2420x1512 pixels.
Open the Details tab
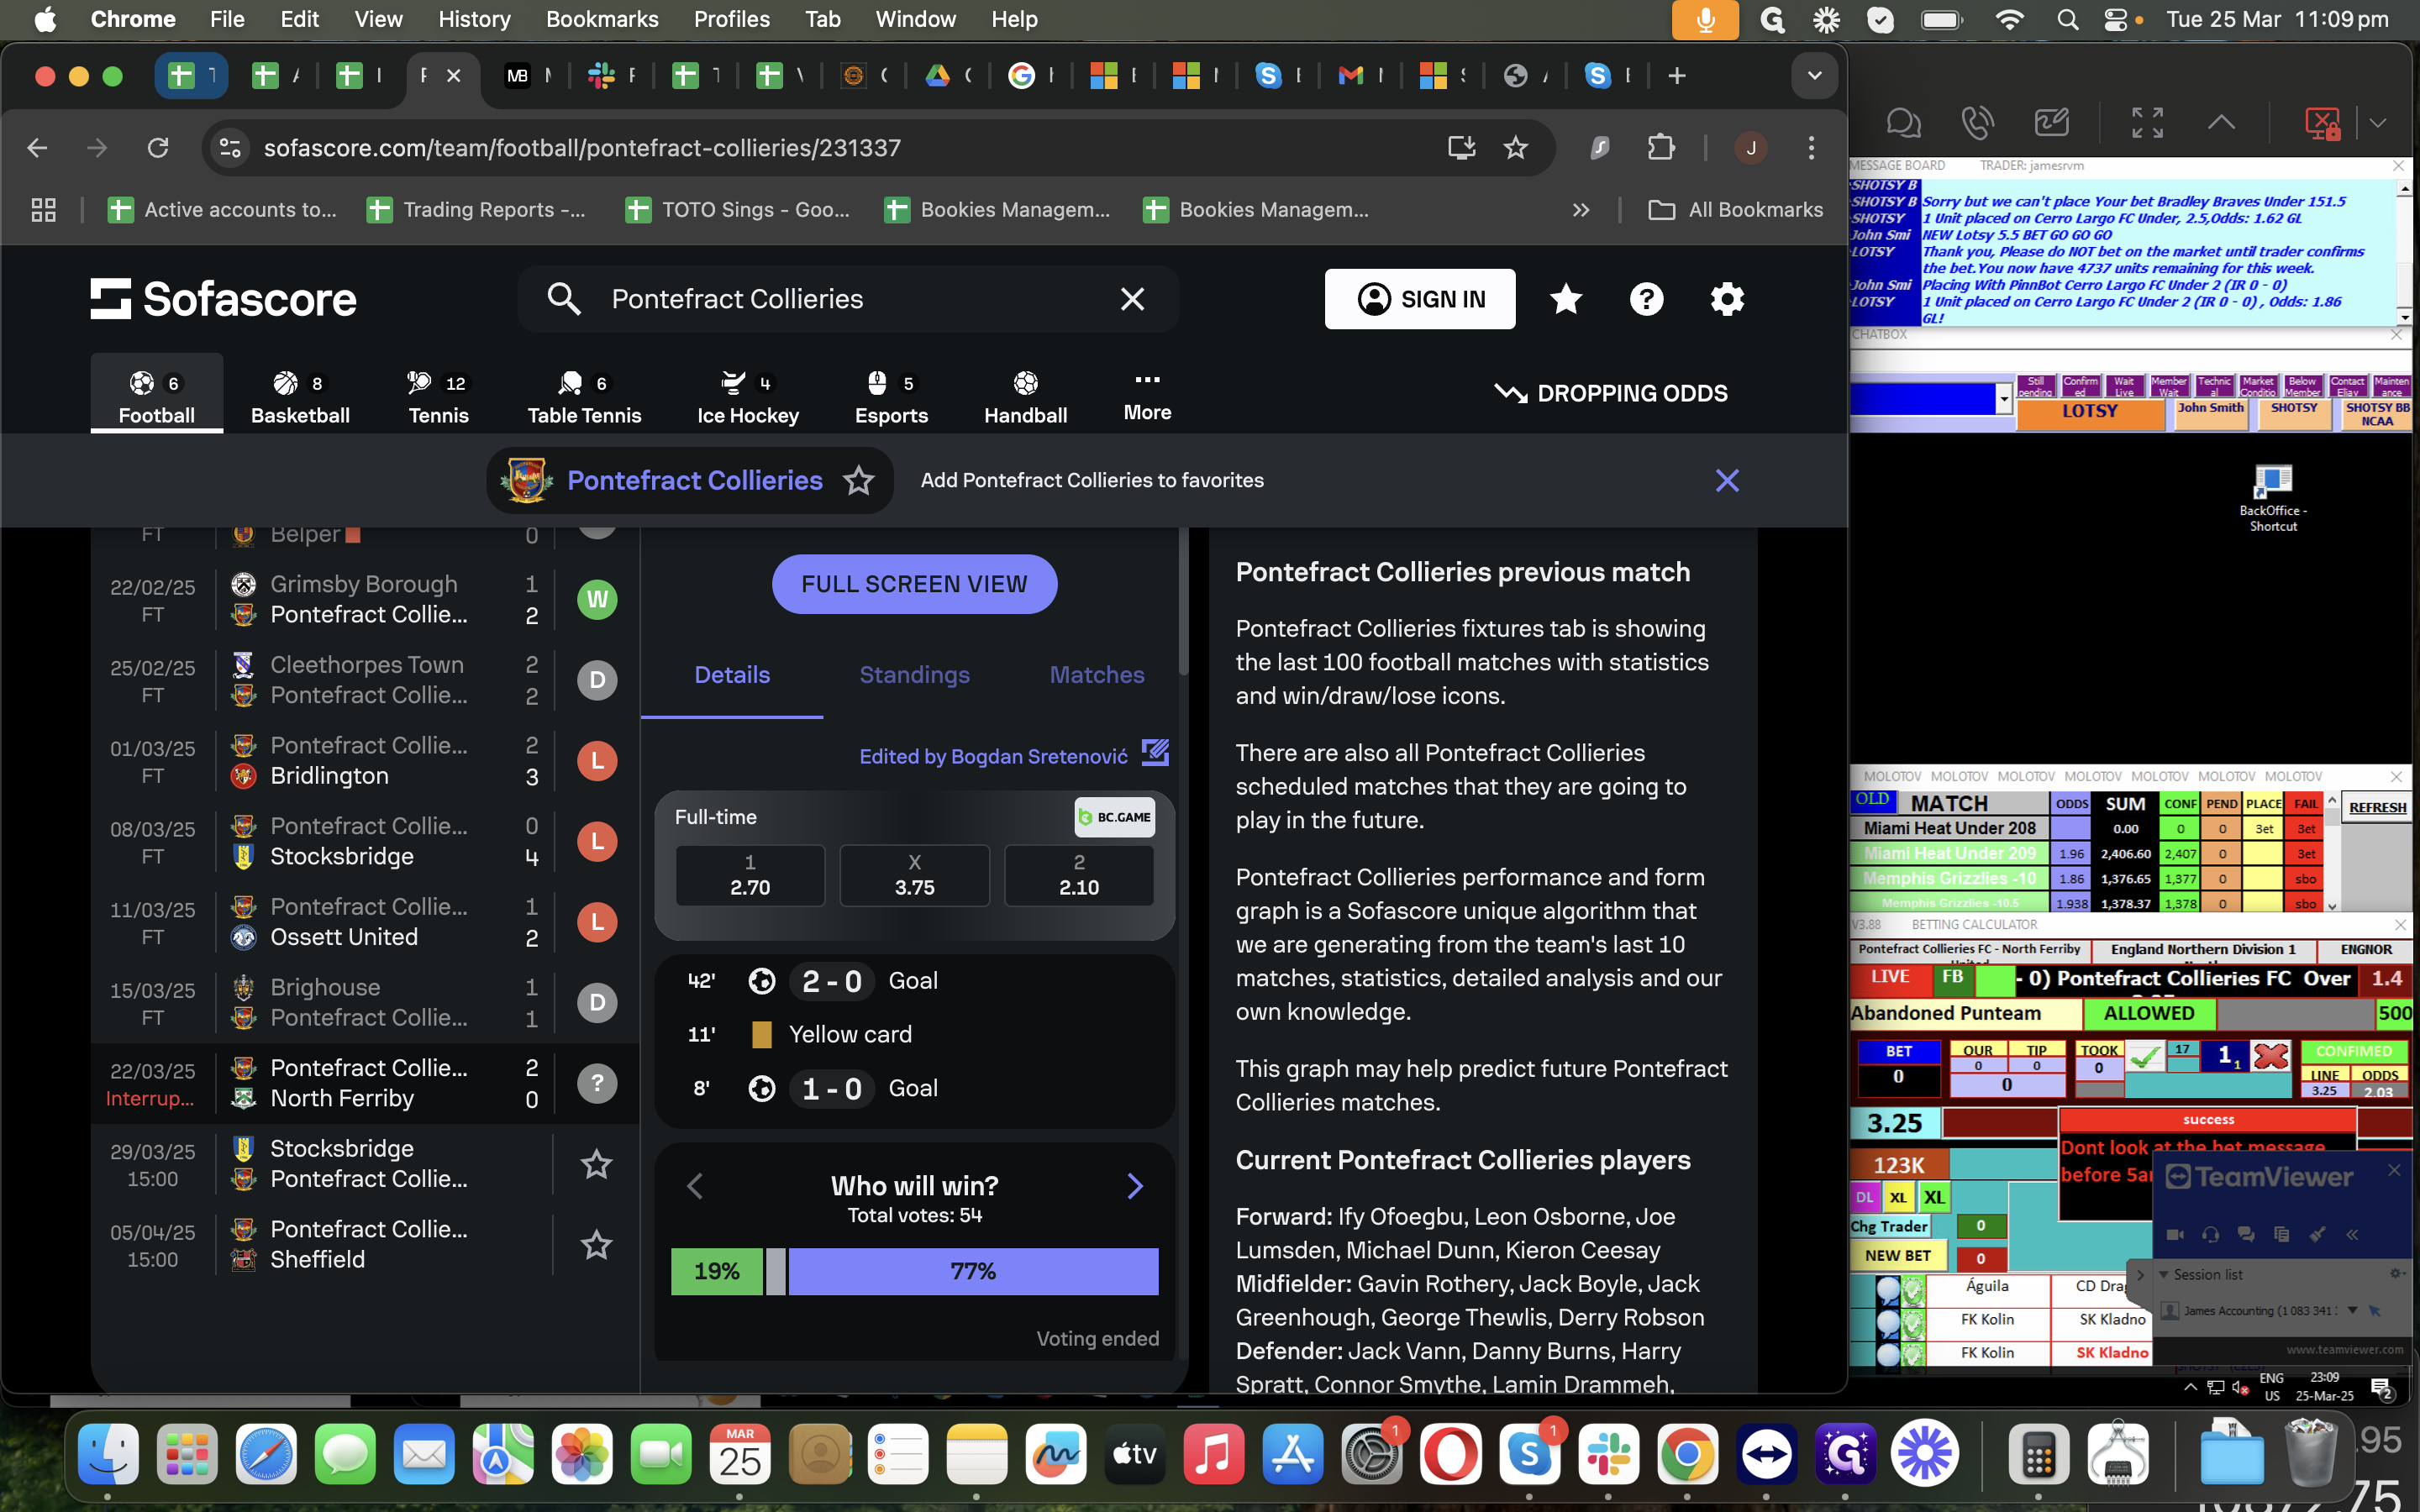(x=732, y=675)
